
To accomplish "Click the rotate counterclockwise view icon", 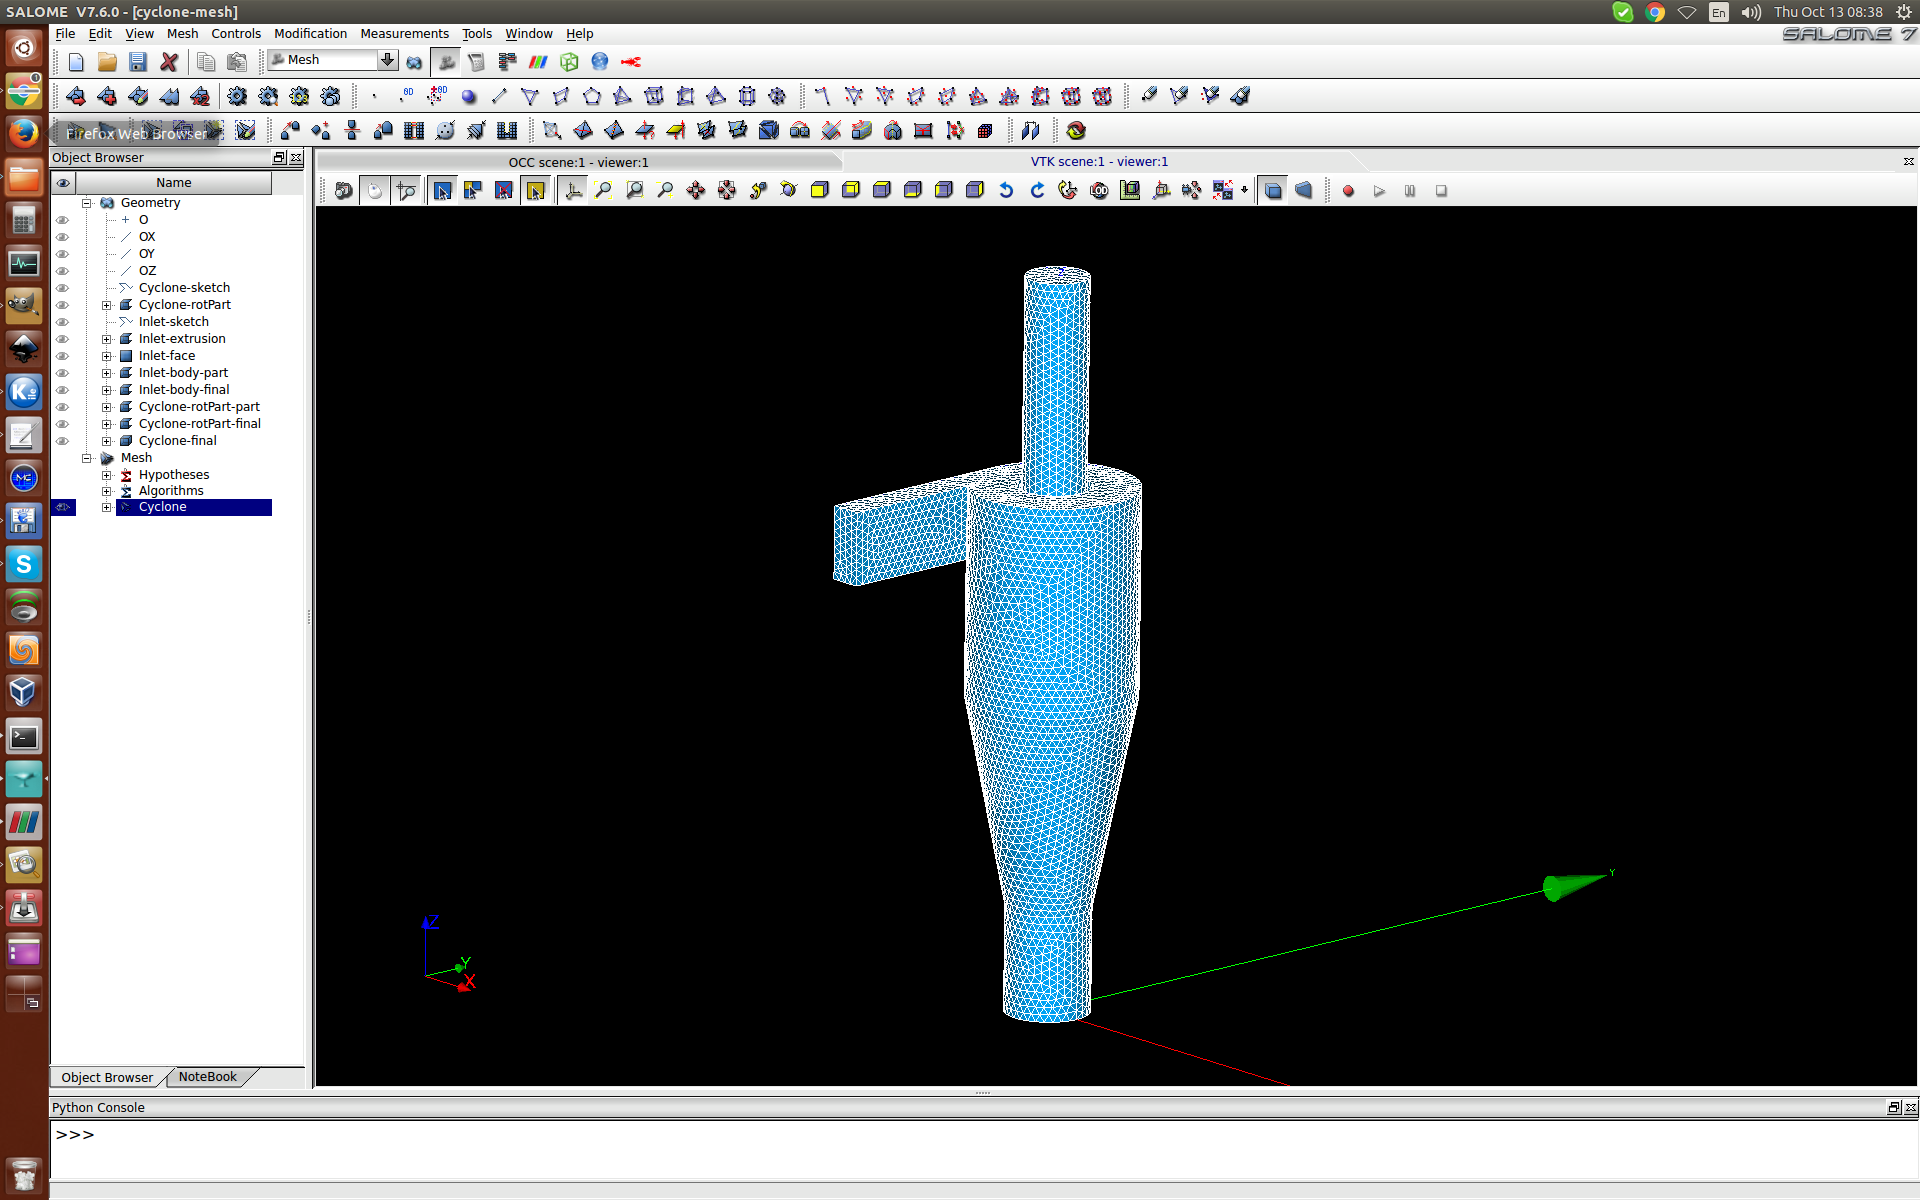I will (x=1006, y=190).
